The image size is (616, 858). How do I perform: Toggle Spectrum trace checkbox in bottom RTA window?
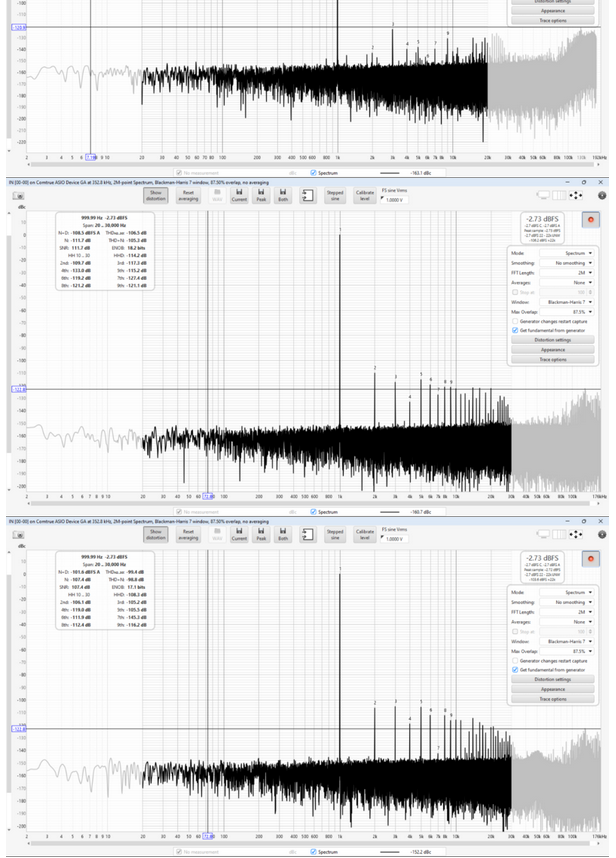point(313,851)
